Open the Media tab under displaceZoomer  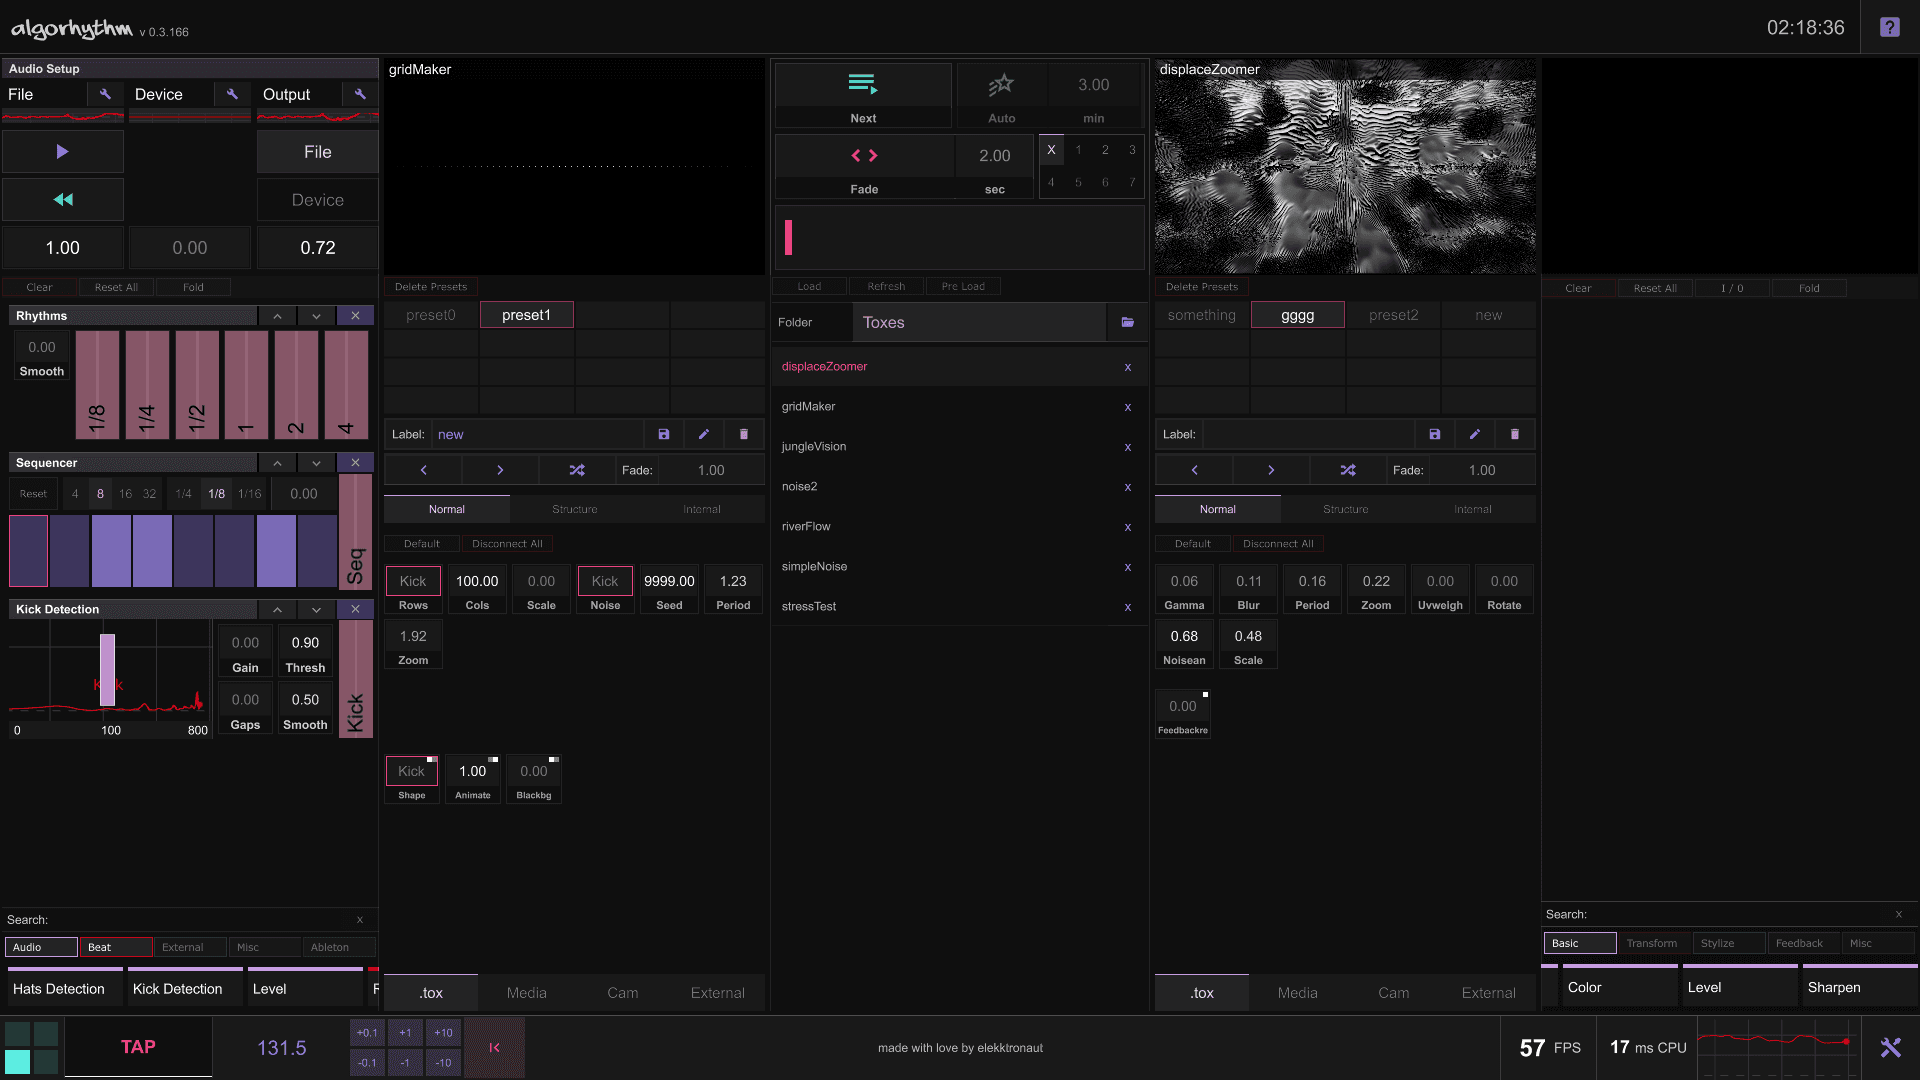pos(1297,993)
